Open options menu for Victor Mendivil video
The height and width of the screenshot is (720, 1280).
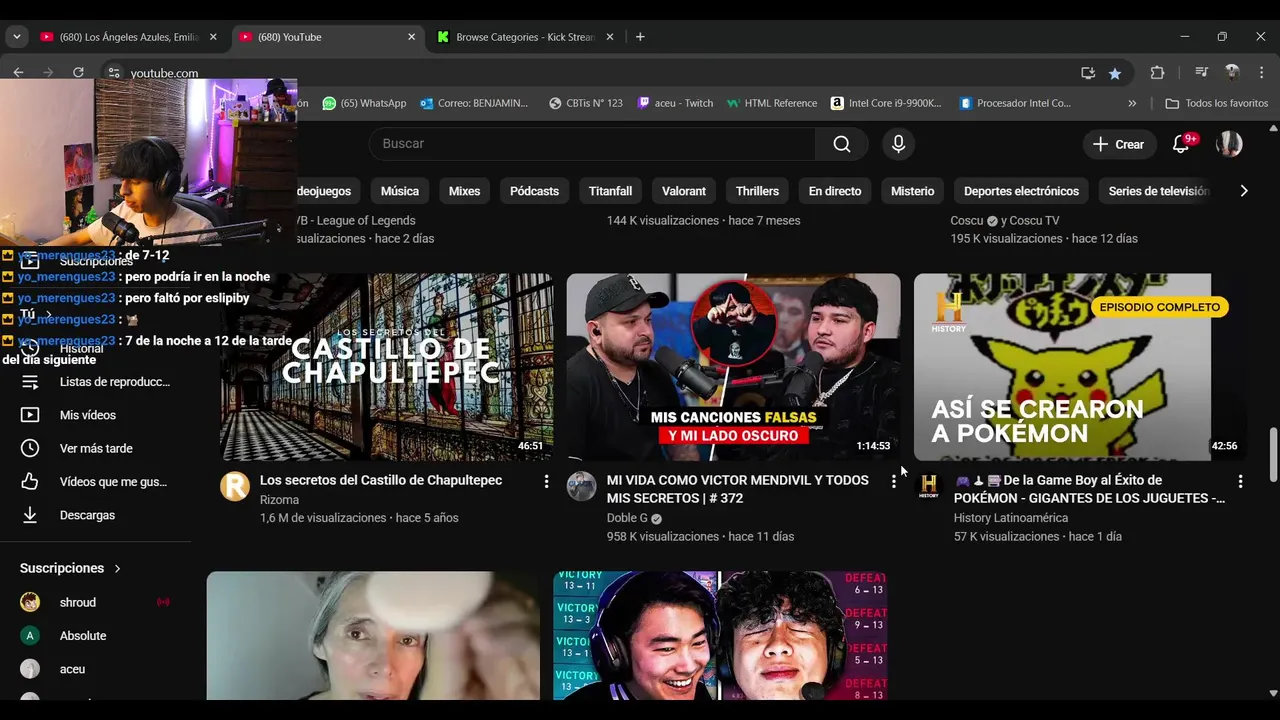[x=893, y=481]
